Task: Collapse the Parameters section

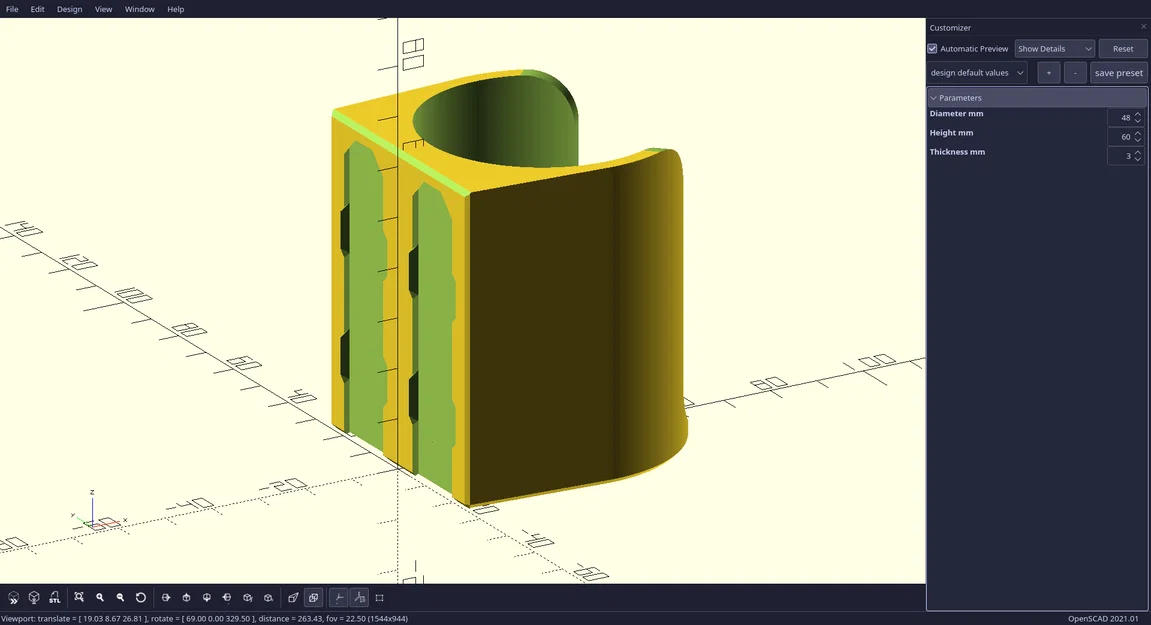Action: tap(1036, 98)
